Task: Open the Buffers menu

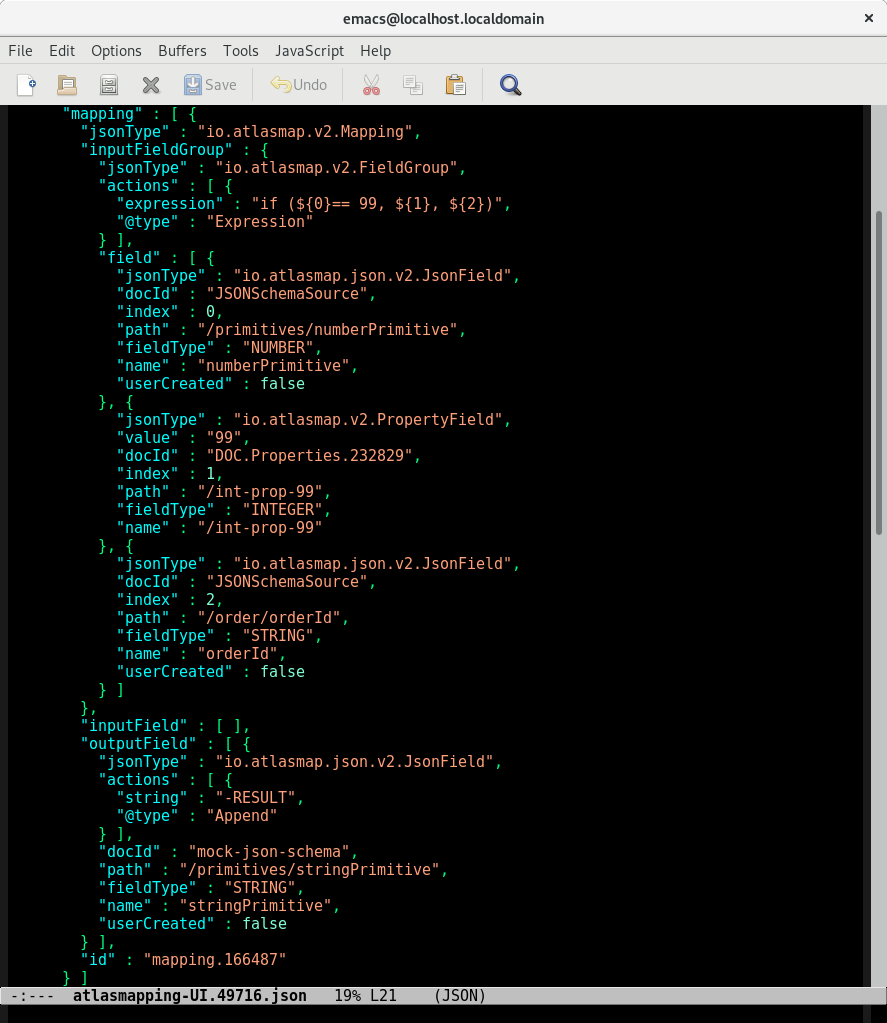Action: click(182, 50)
